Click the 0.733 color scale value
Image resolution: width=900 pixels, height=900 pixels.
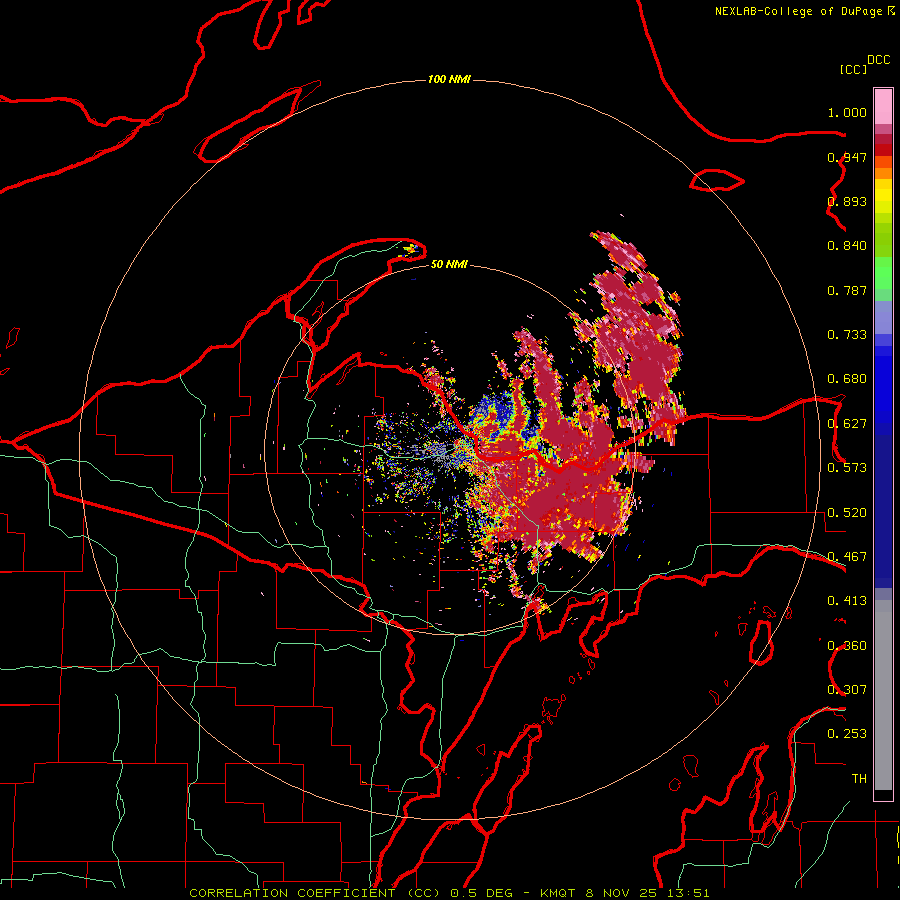coord(847,335)
